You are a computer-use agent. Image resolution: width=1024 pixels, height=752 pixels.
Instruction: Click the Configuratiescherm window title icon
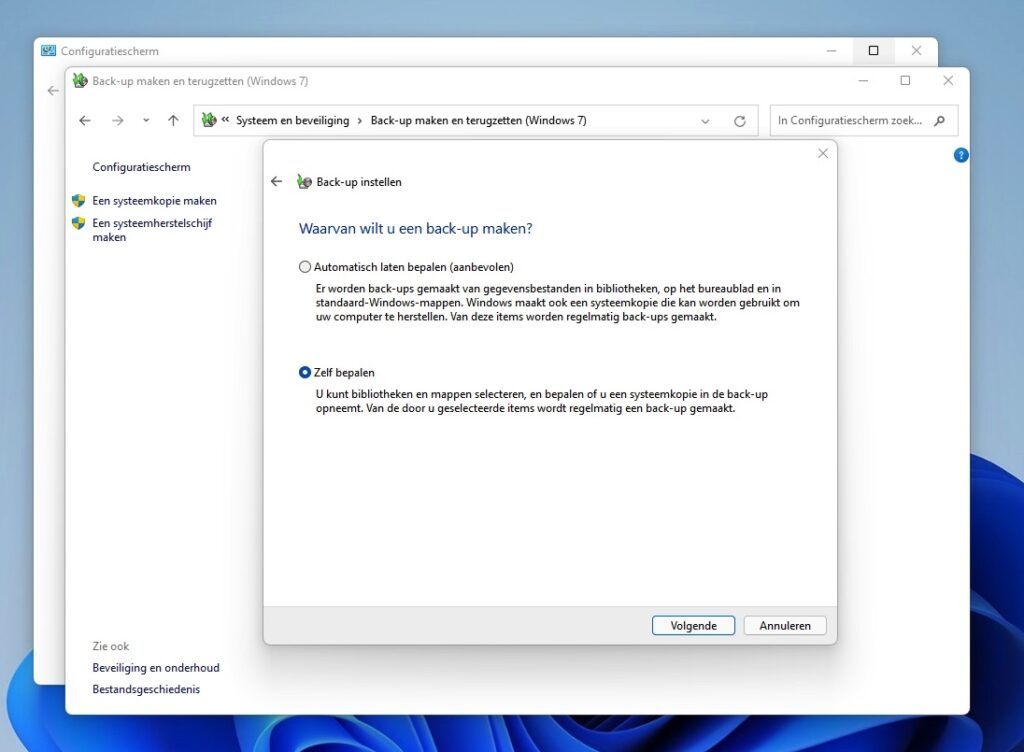point(48,51)
